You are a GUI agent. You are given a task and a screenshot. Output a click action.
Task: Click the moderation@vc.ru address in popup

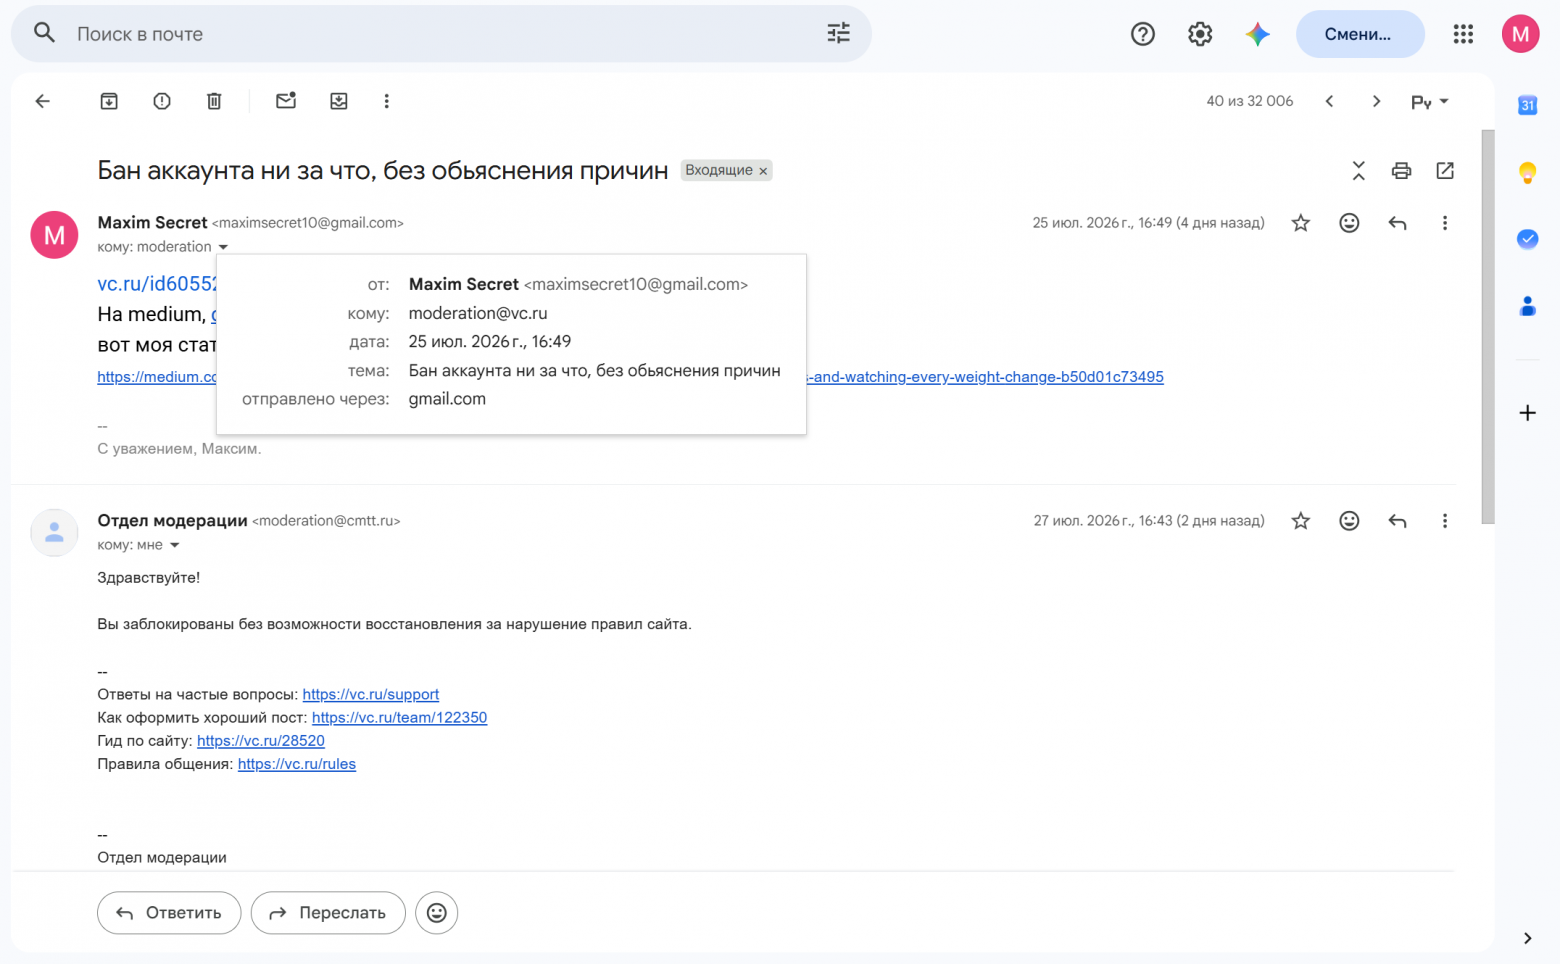pyautogui.click(x=478, y=313)
